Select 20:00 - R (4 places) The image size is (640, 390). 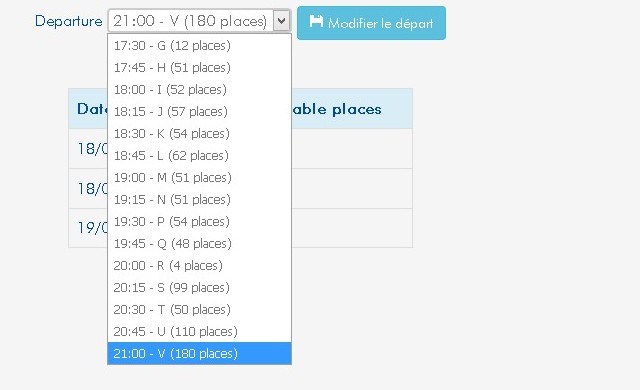click(199, 266)
